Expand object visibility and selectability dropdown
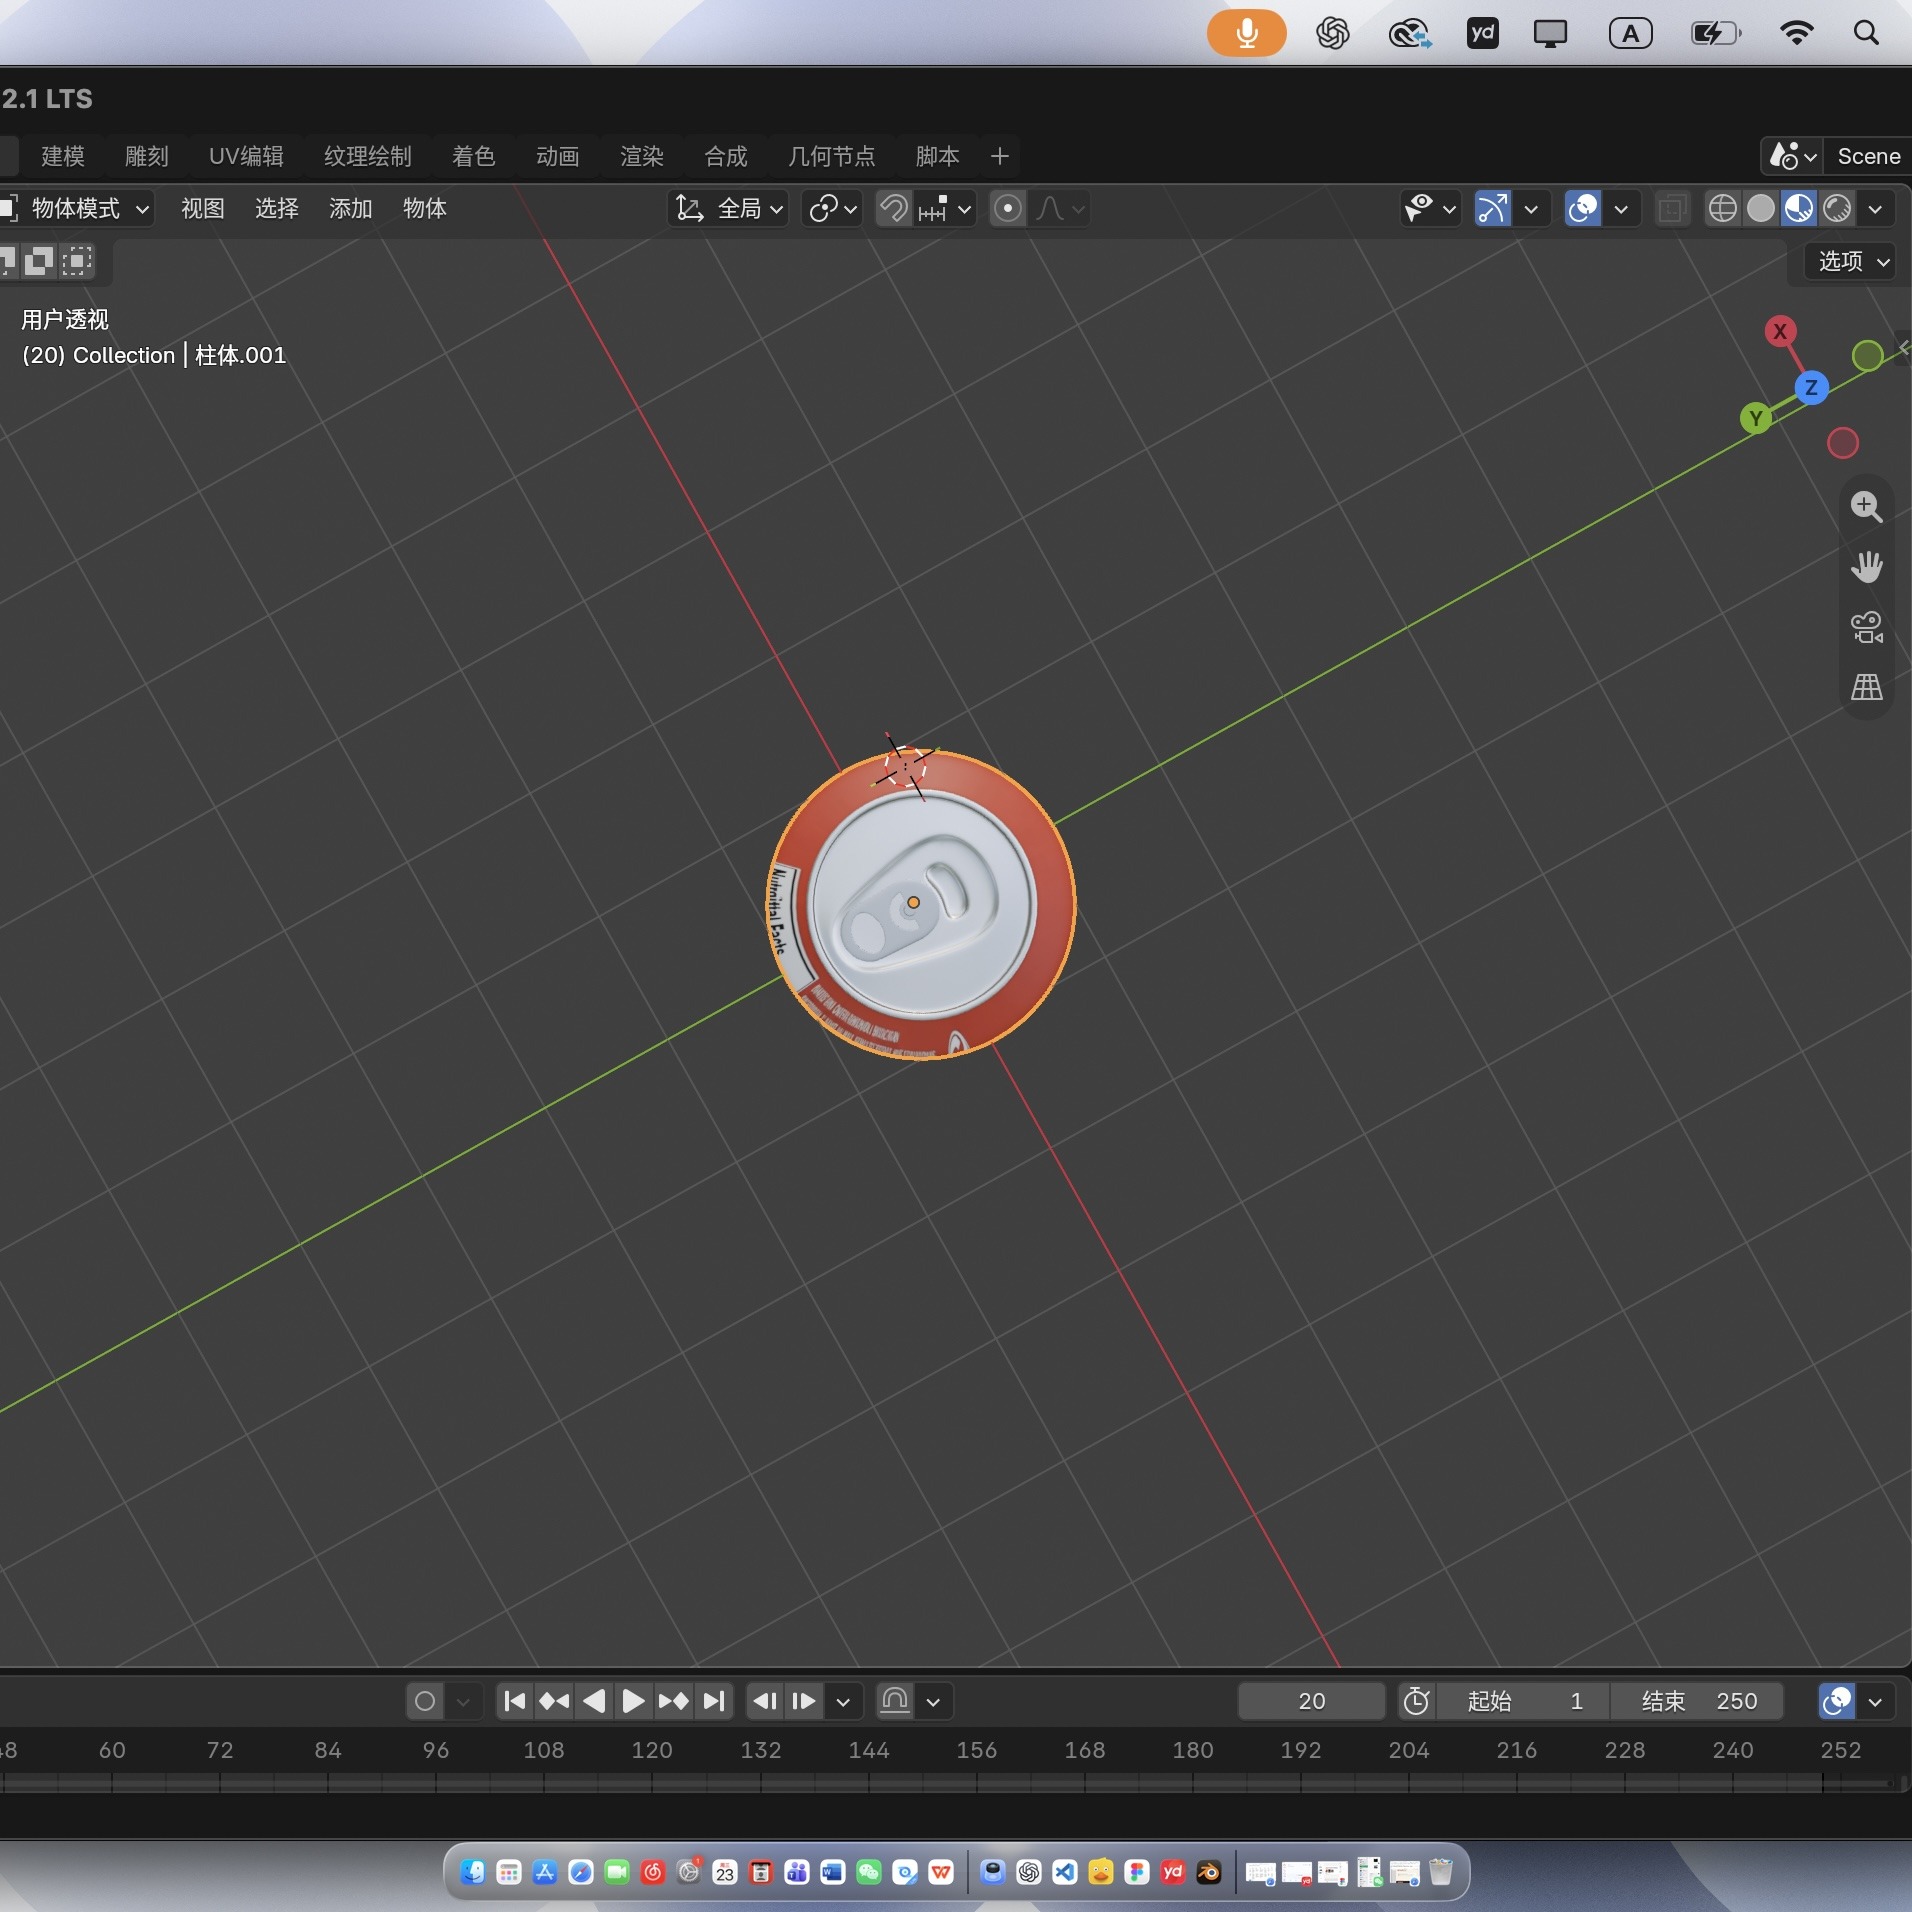The height and width of the screenshot is (1912, 1912). point(1430,209)
